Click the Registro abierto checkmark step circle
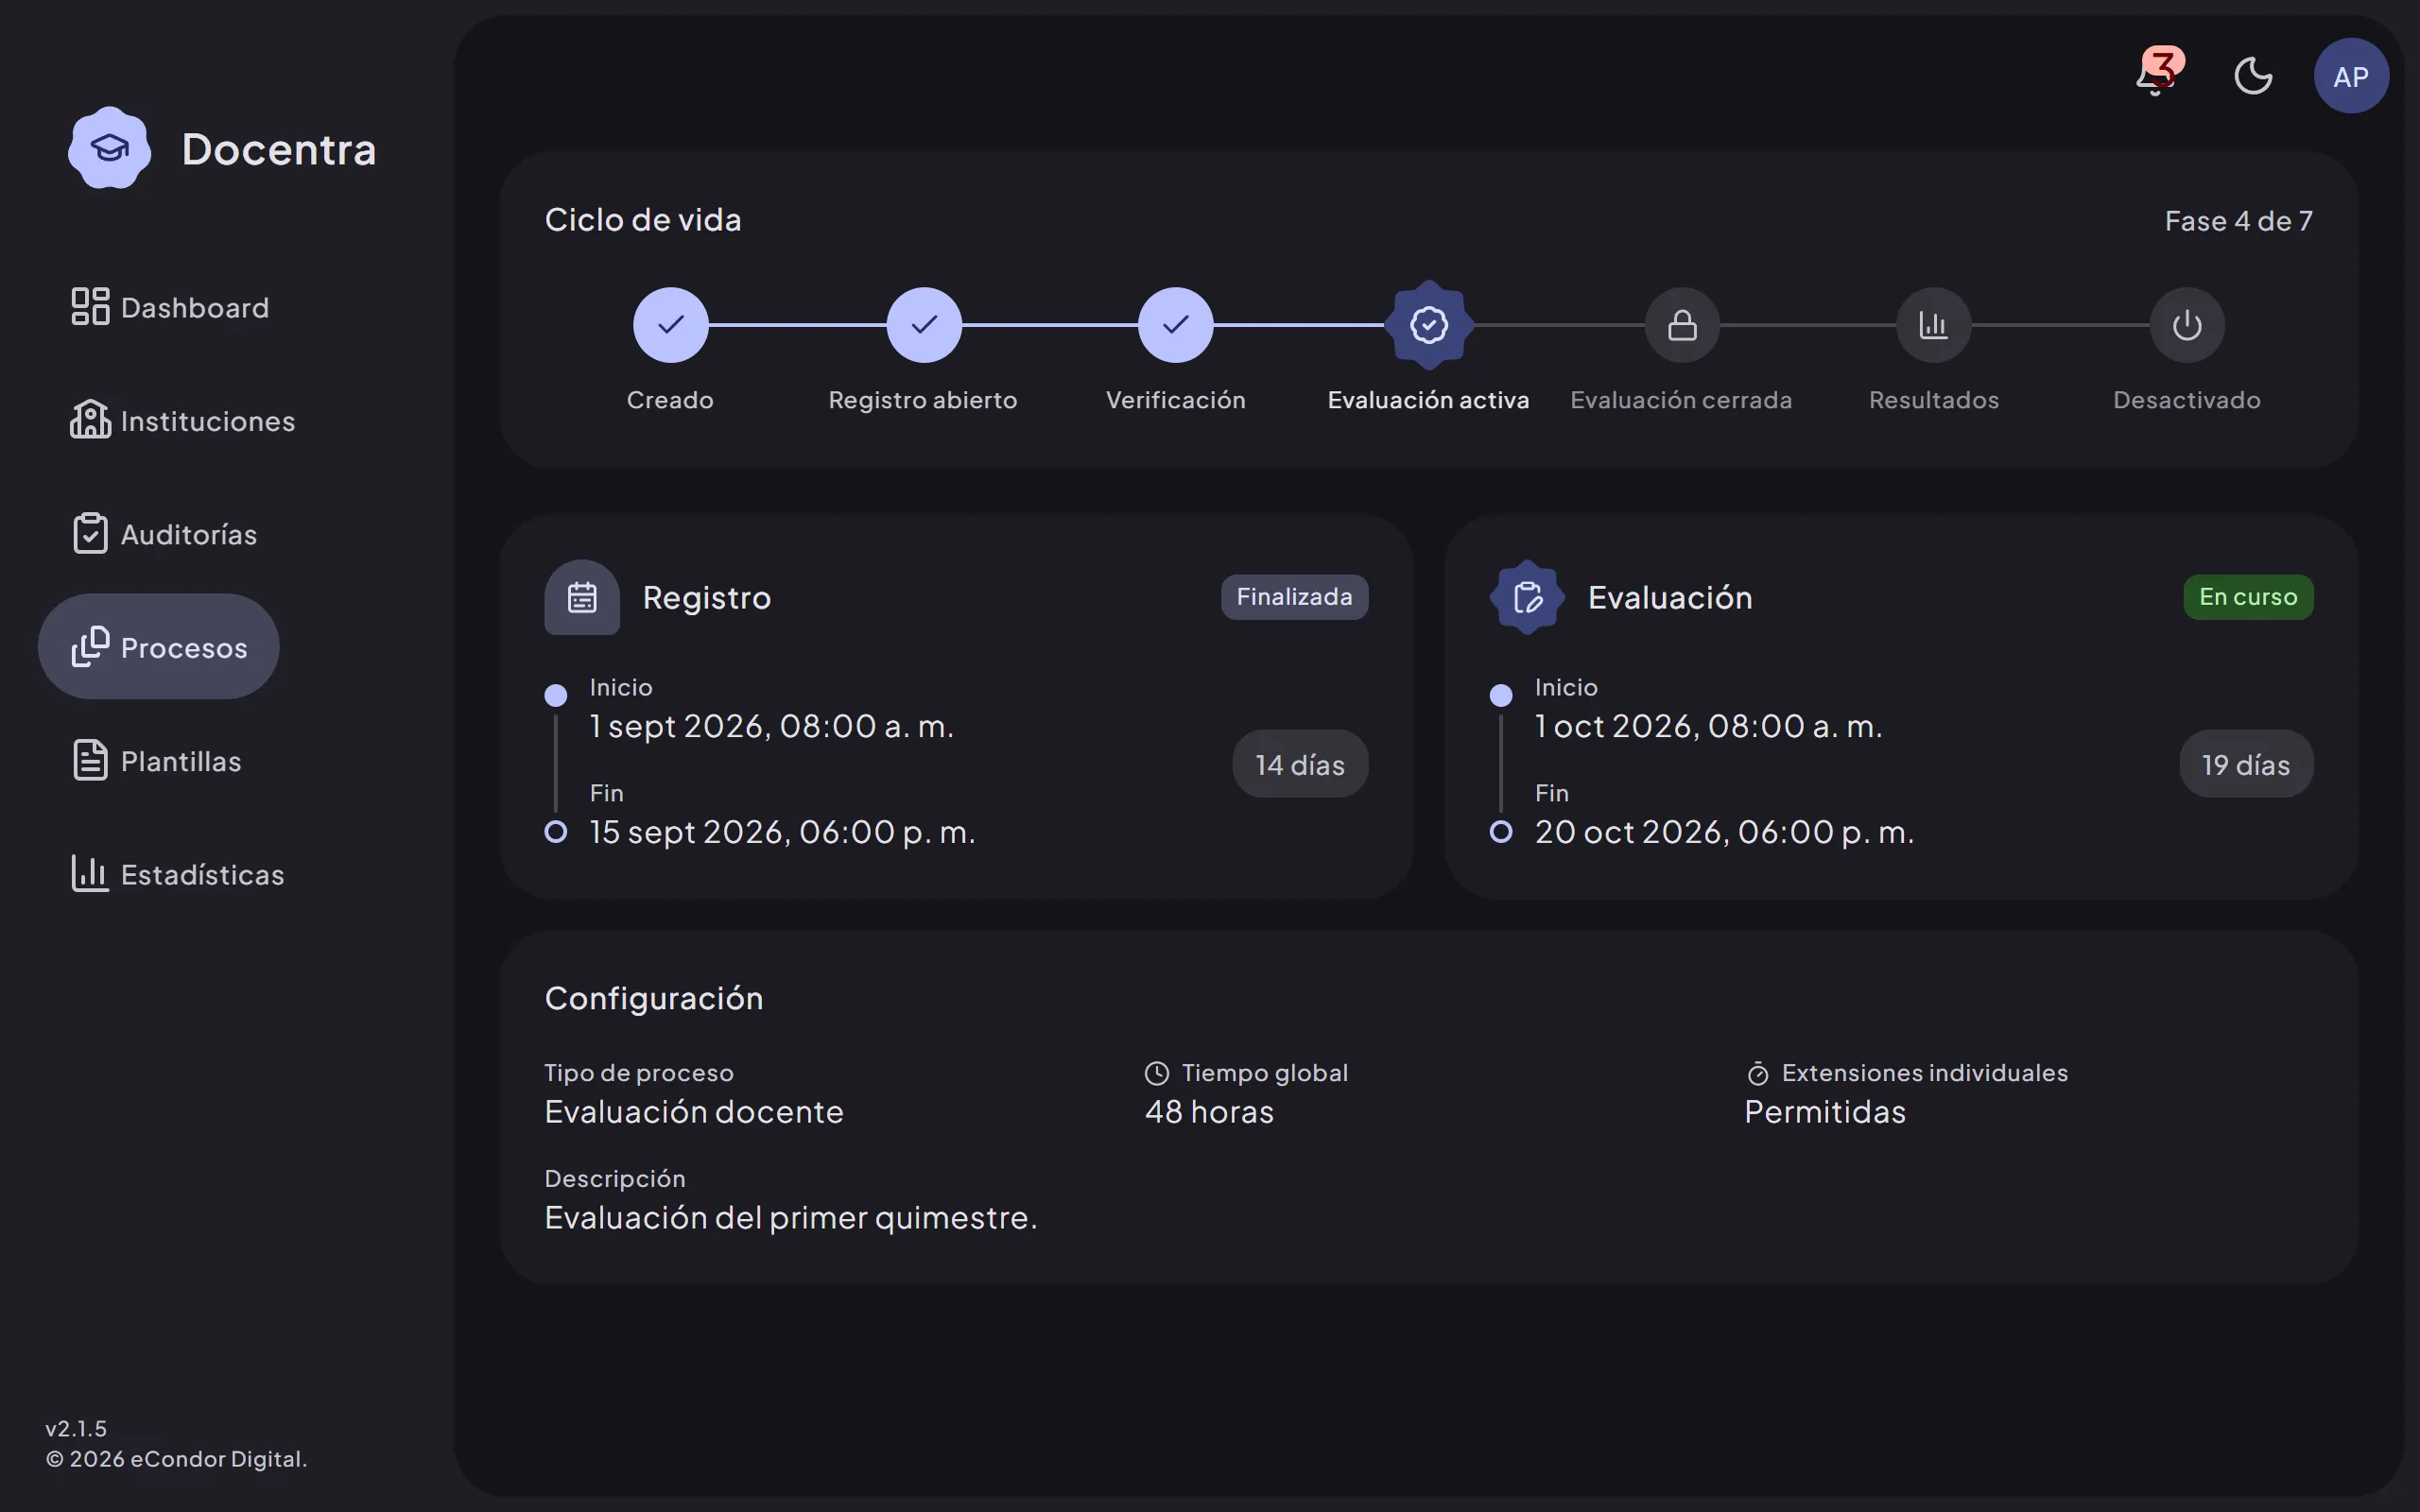2420x1512 pixels. click(923, 325)
